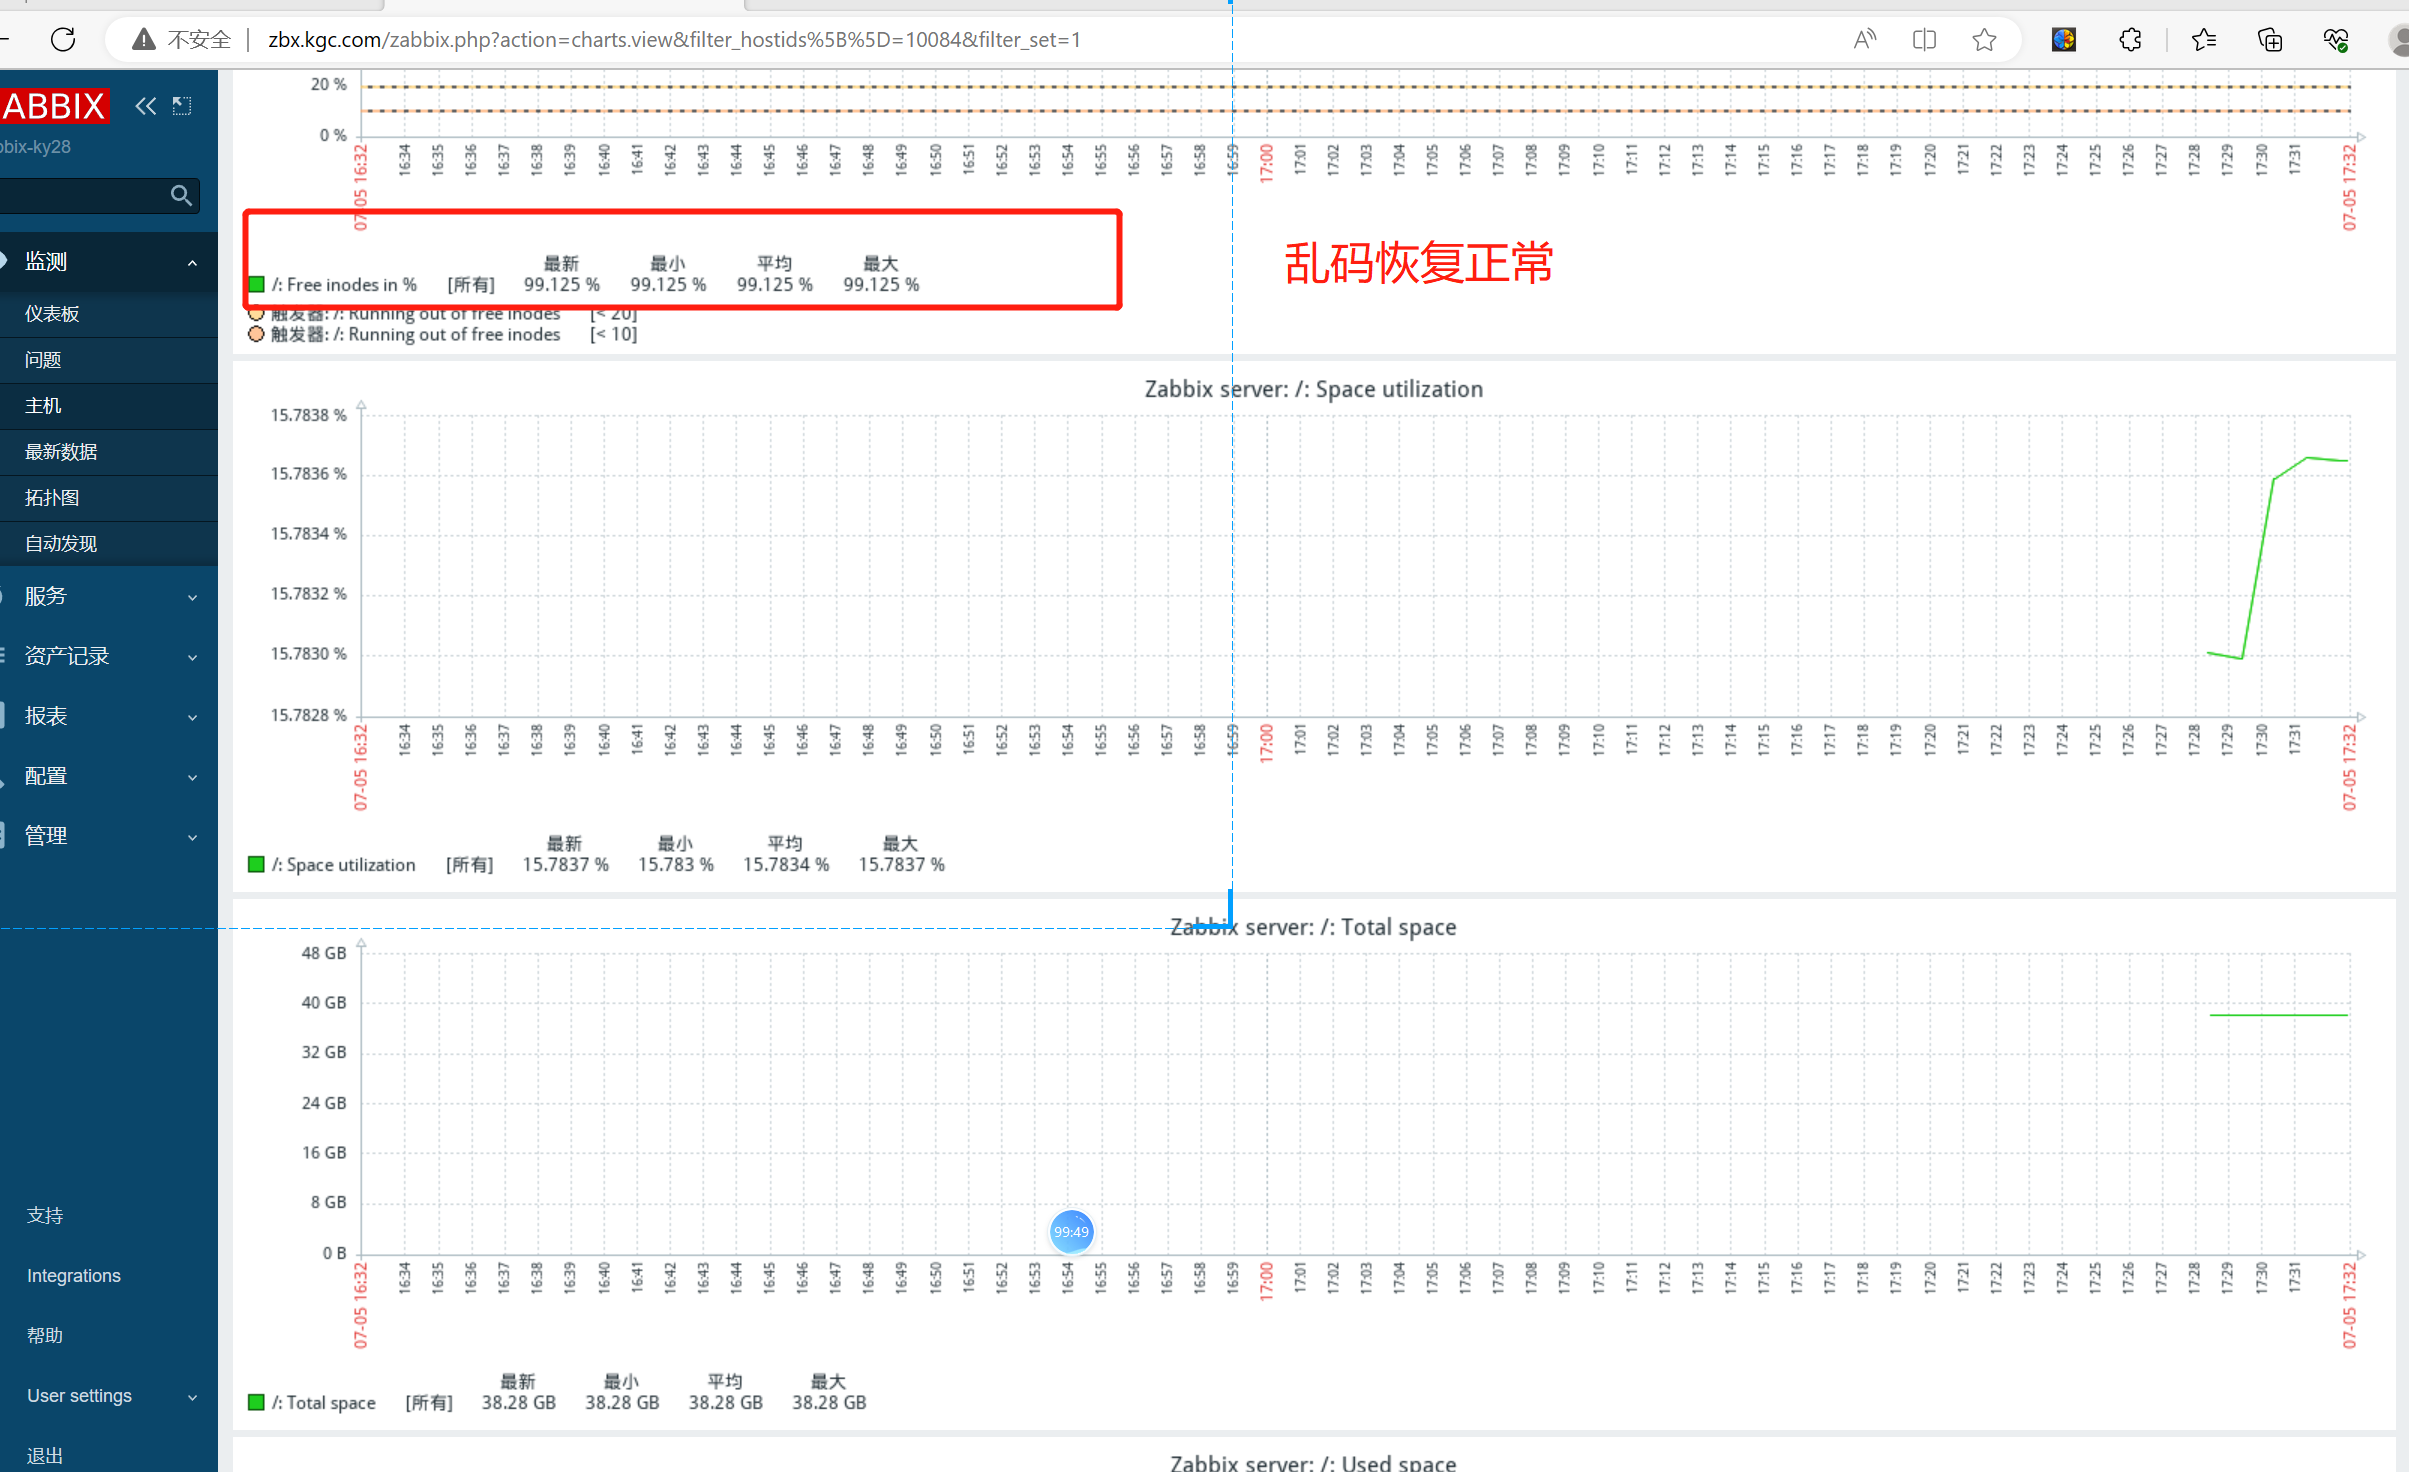Click the 17:00 marker on Total space axis
Viewport: 2409px width, 1472px height.
click(x=1266, y=1282)
